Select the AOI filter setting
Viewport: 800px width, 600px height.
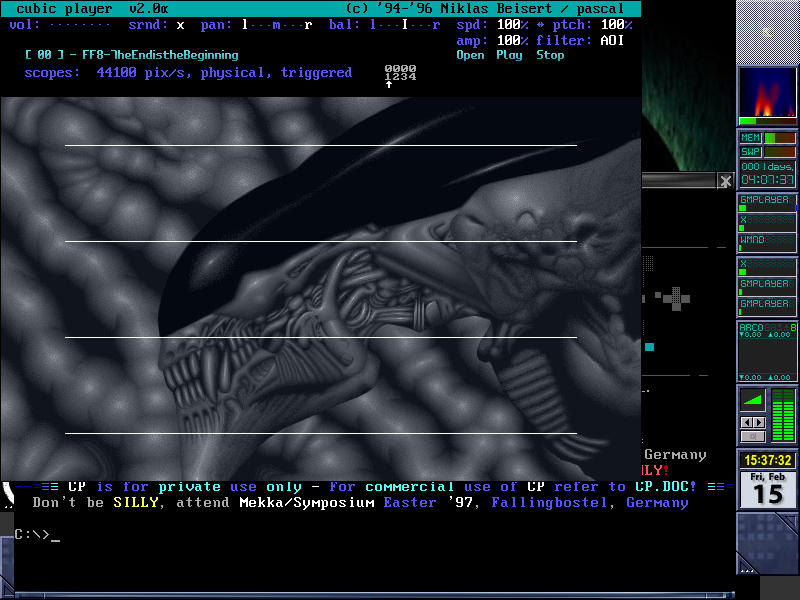611,40
